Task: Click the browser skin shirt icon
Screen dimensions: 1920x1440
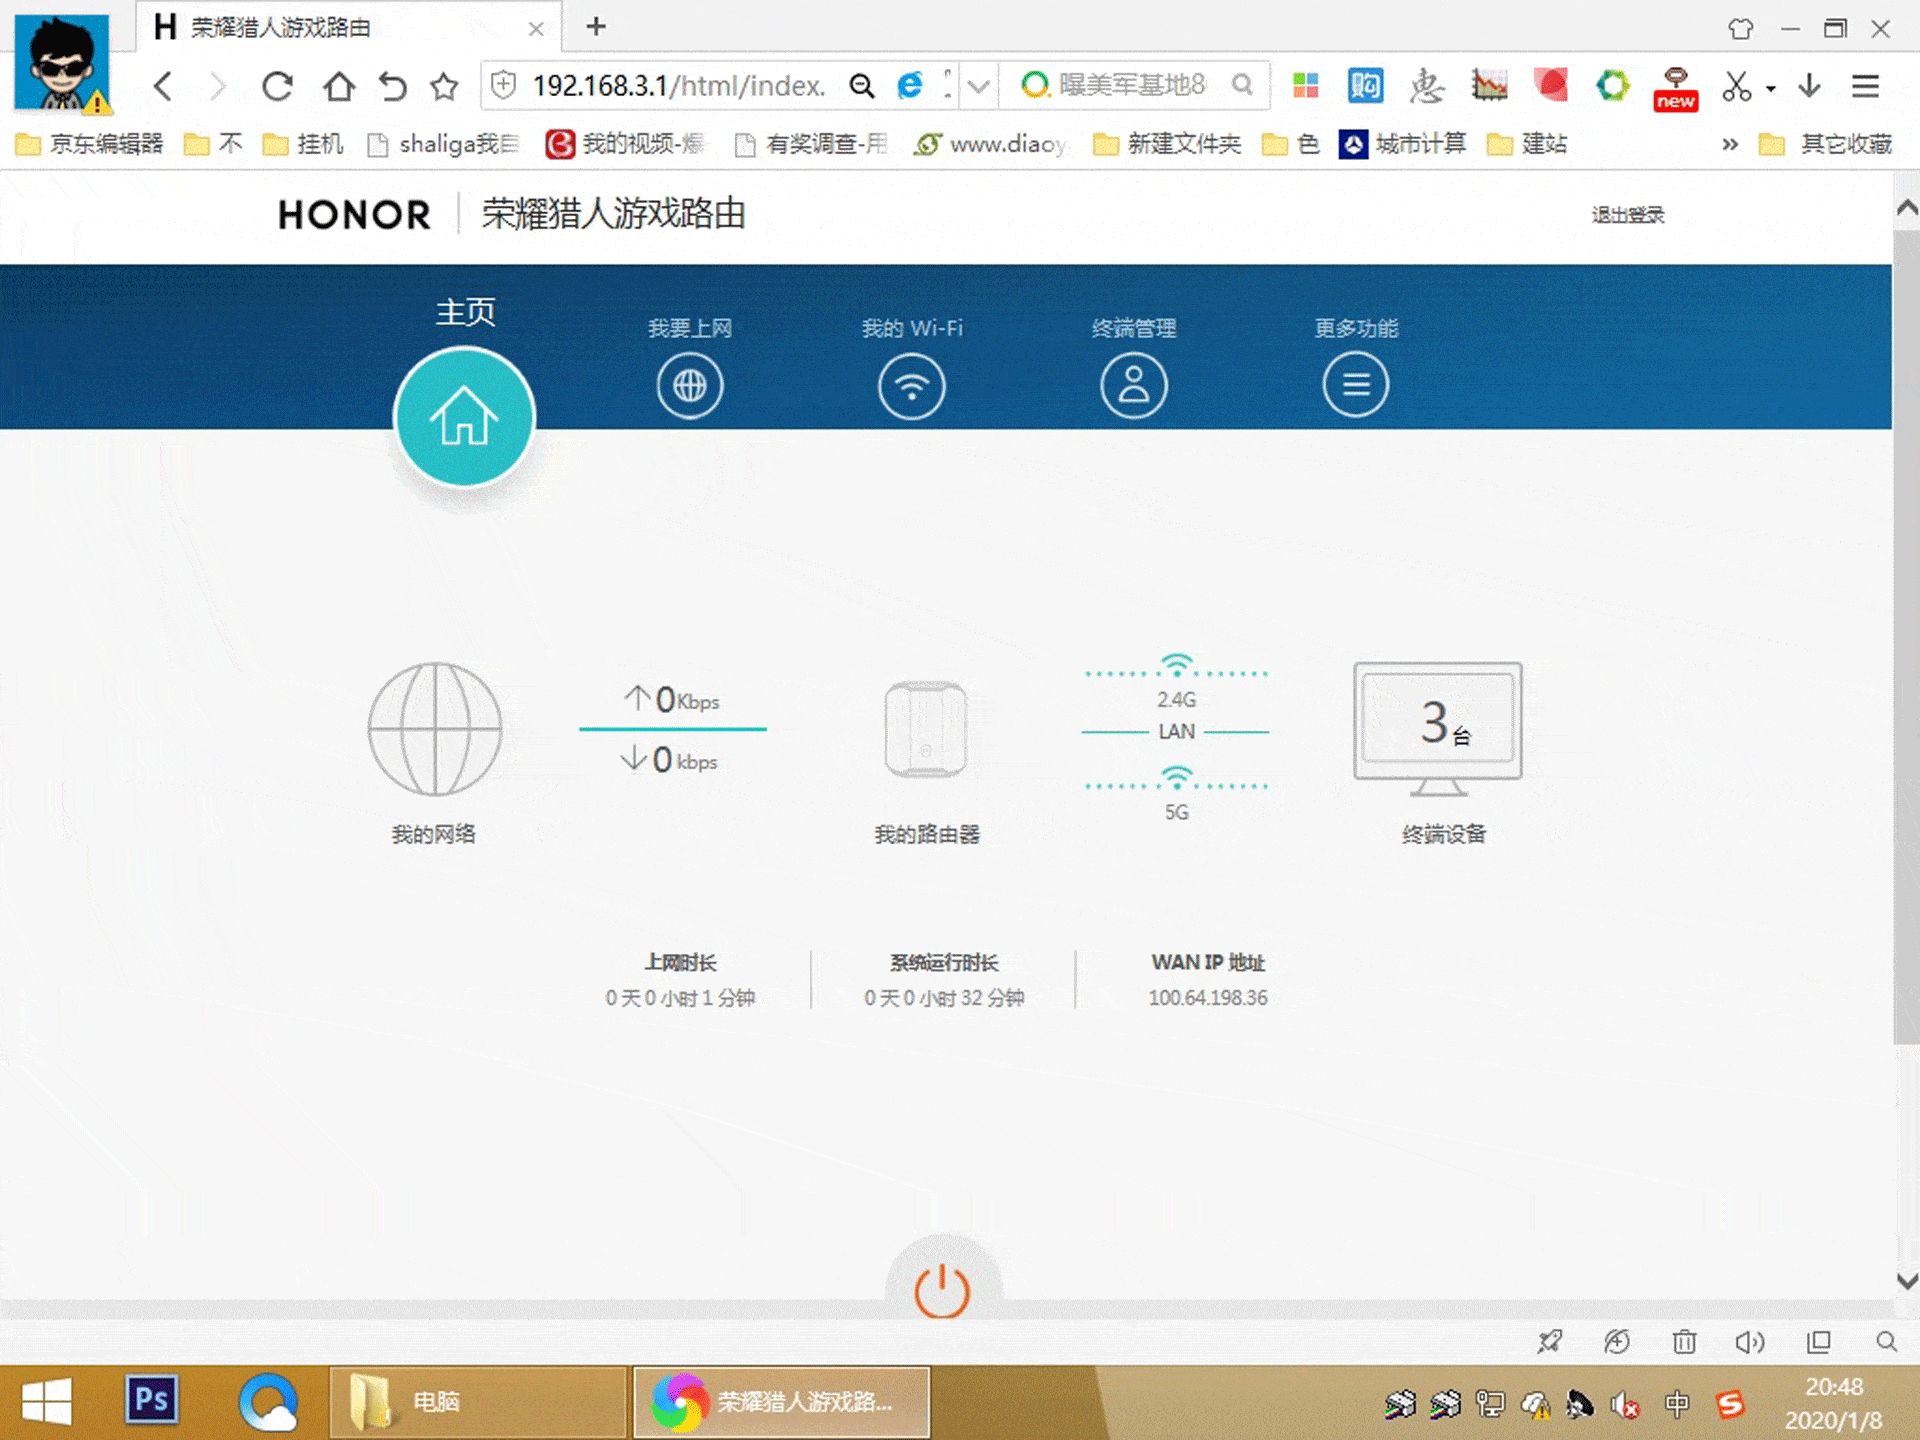Action: pos(1741,28)
